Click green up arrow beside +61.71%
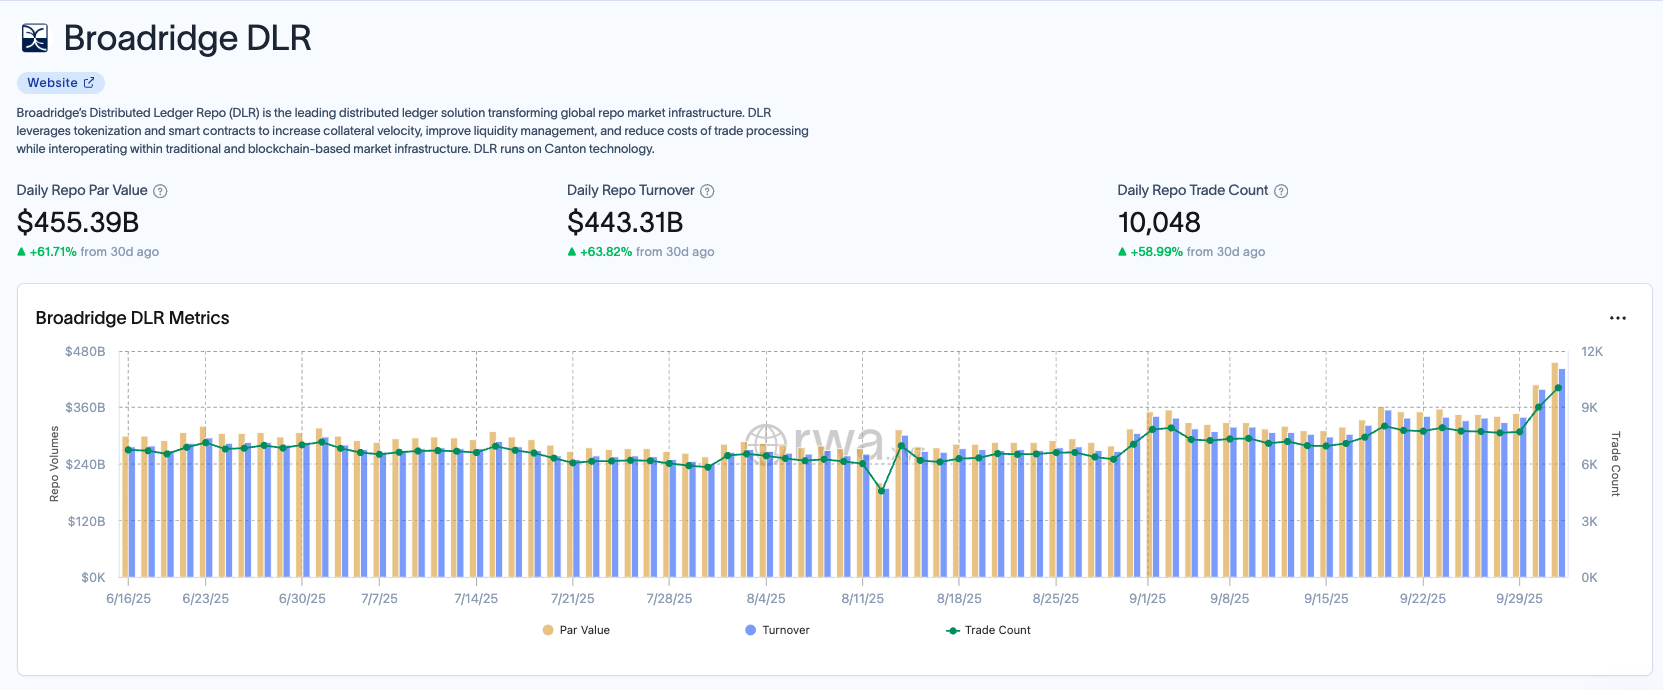 pyautogui.click(x=22, y=252)
